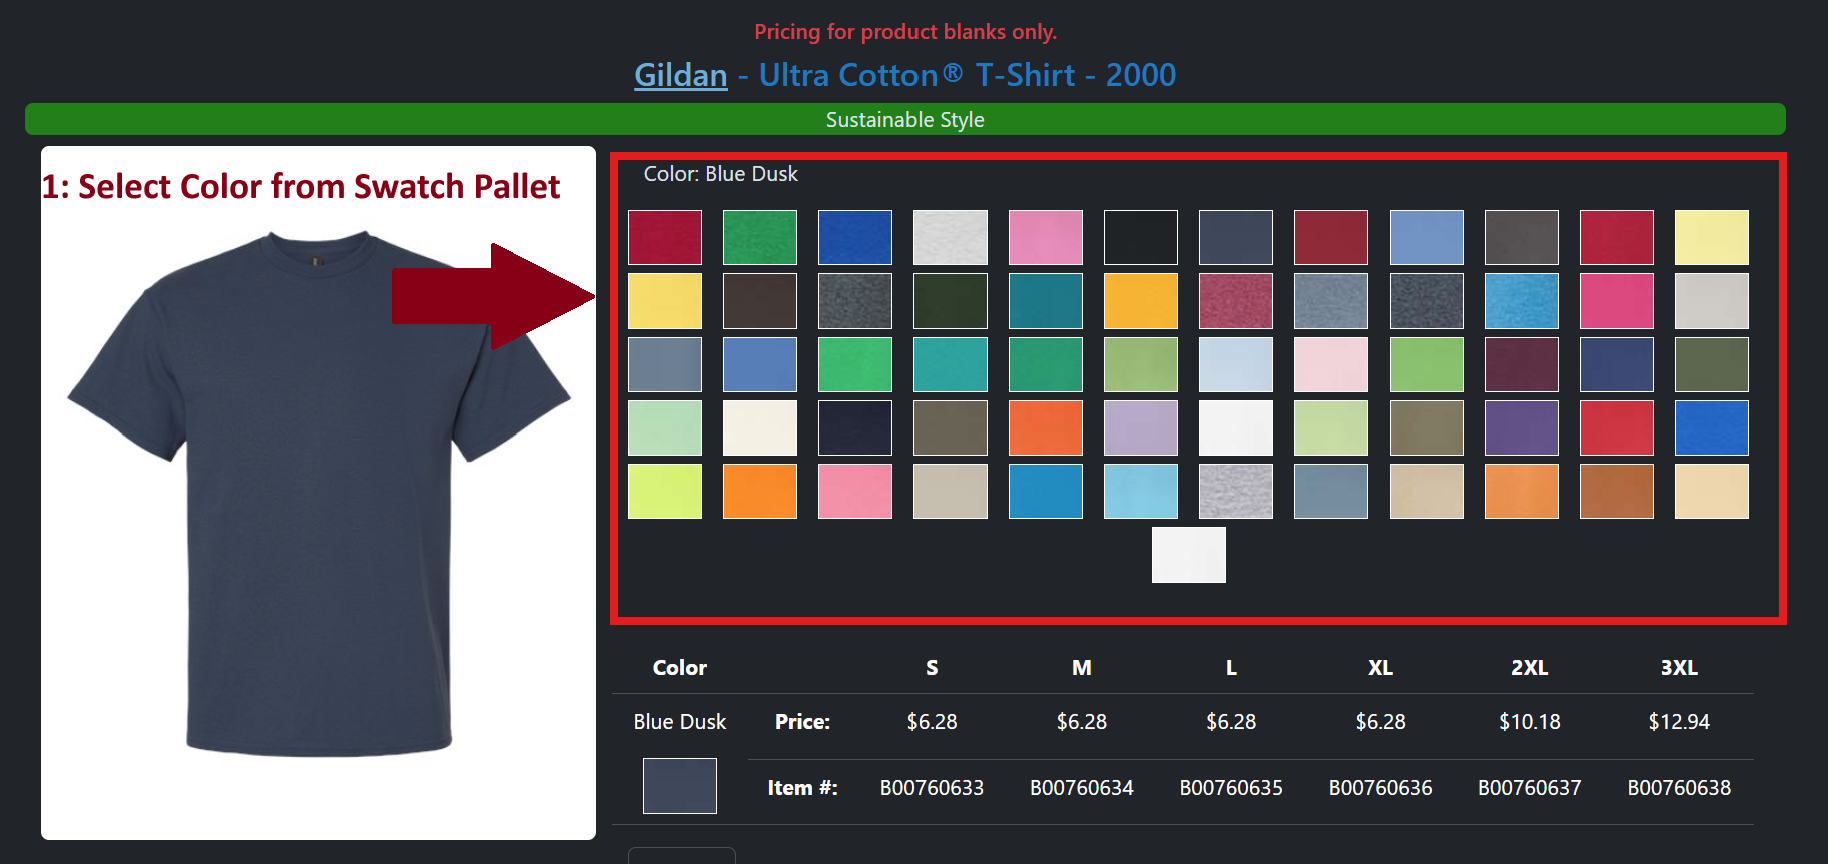The height and width of the screenshot is (864, 1828).
Task: Choose the pale yellow swatch
Action: tap(1712, 237)
